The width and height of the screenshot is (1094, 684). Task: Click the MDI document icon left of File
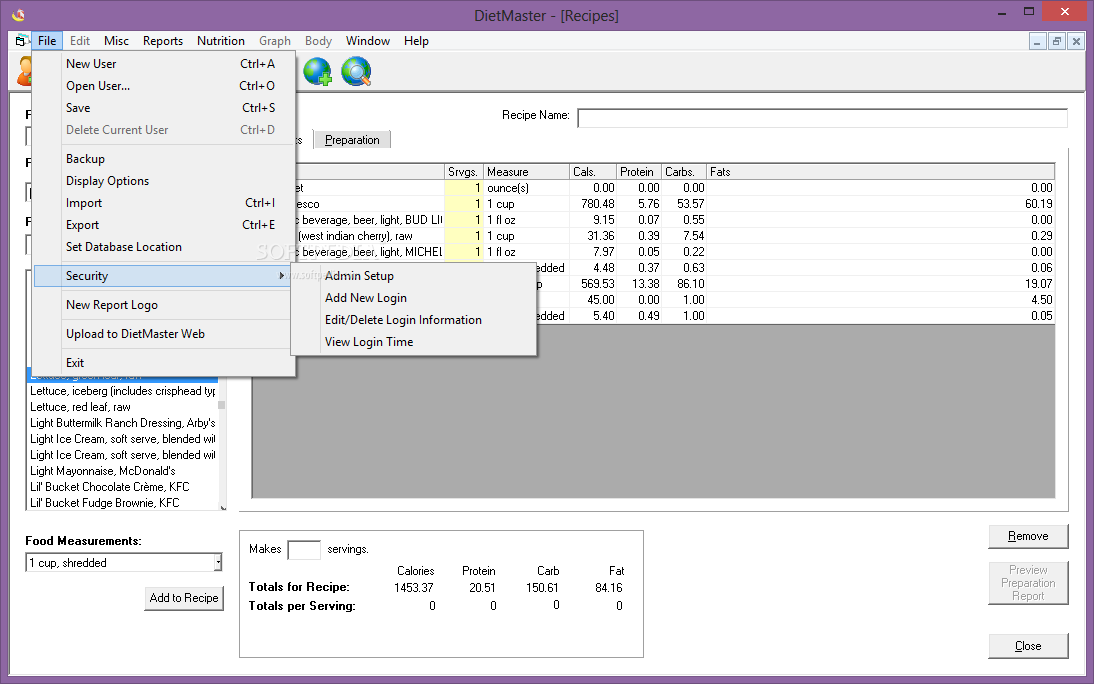[x=22, y=40]
